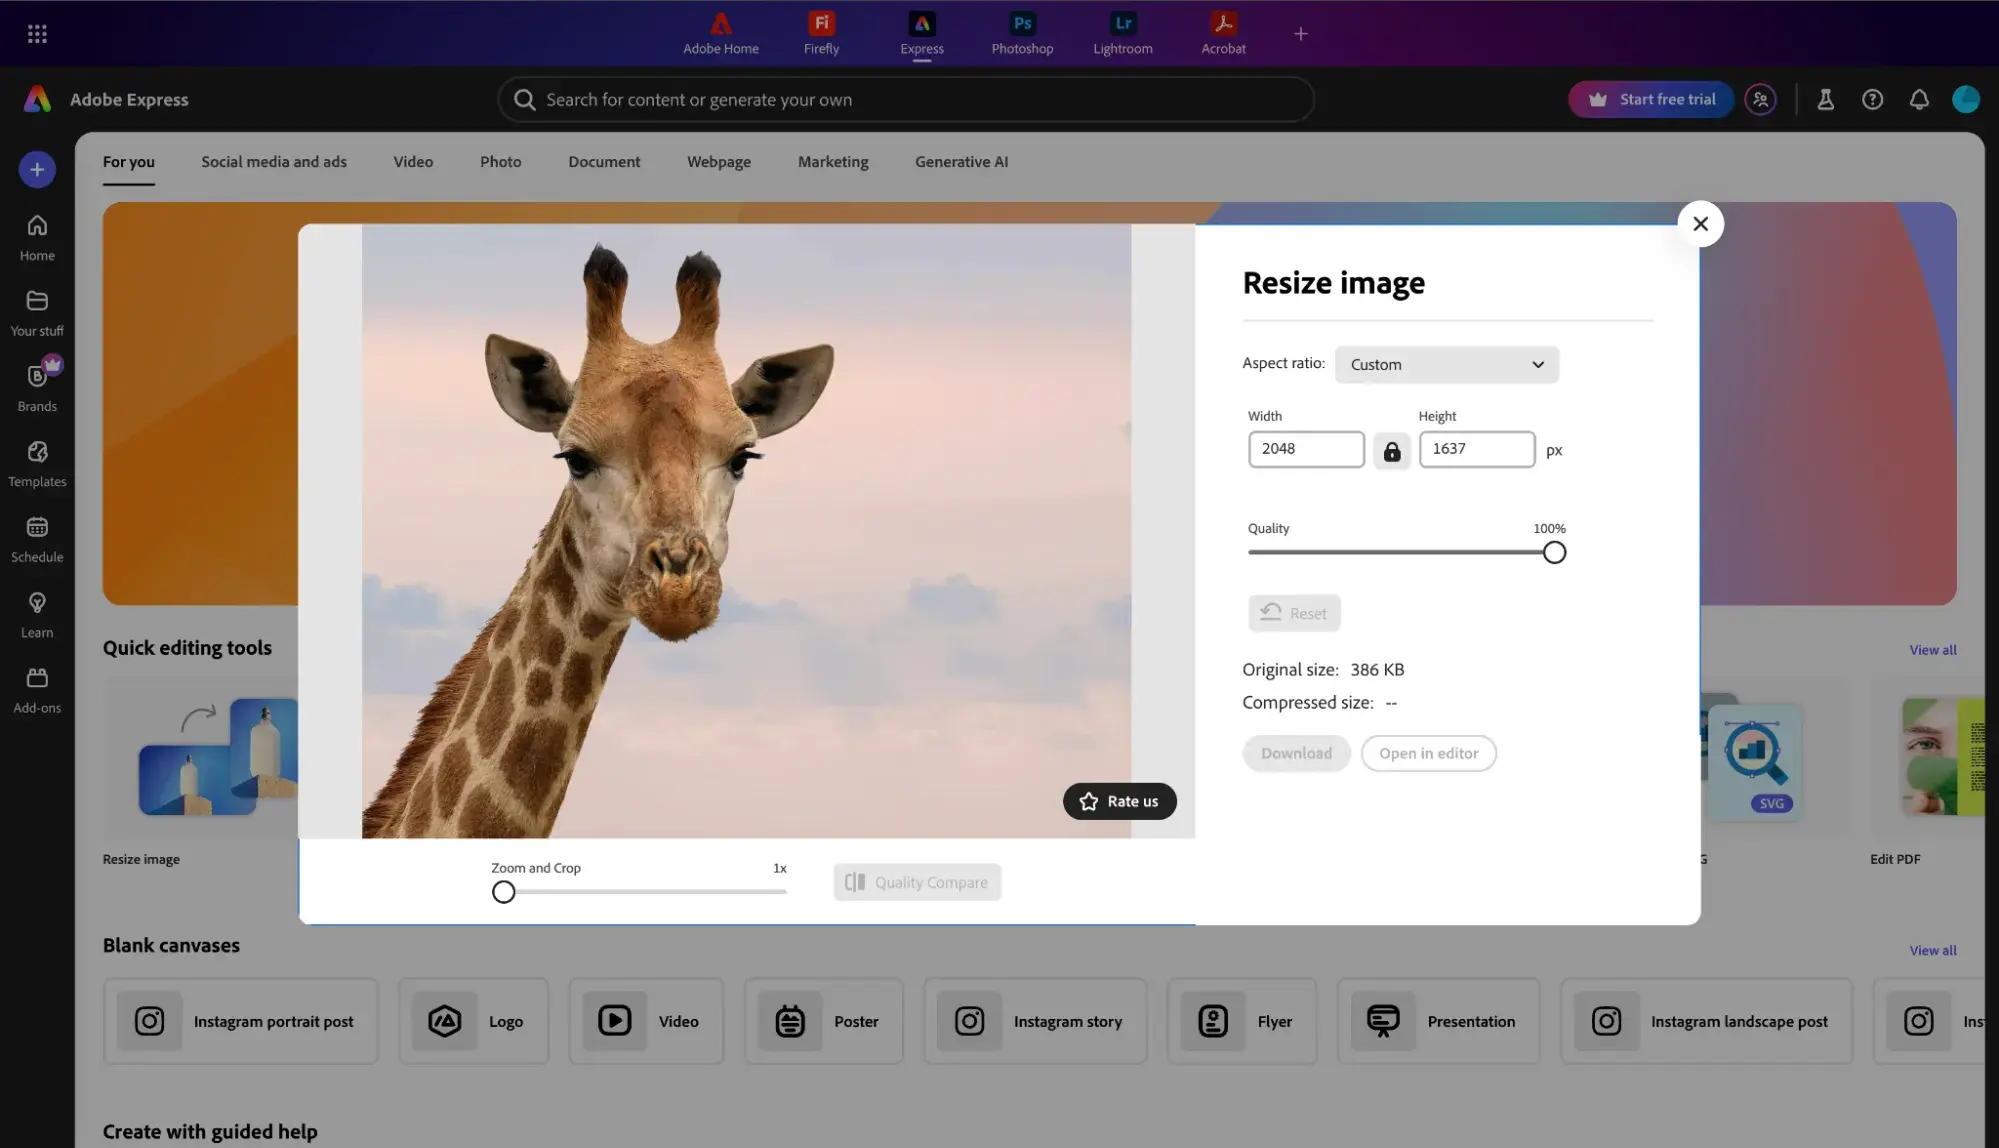This screenshot has width=1999, height=1148.
Task: Open the Aspect ratio dropdown set to Custom
Action: coord(1446,364)
